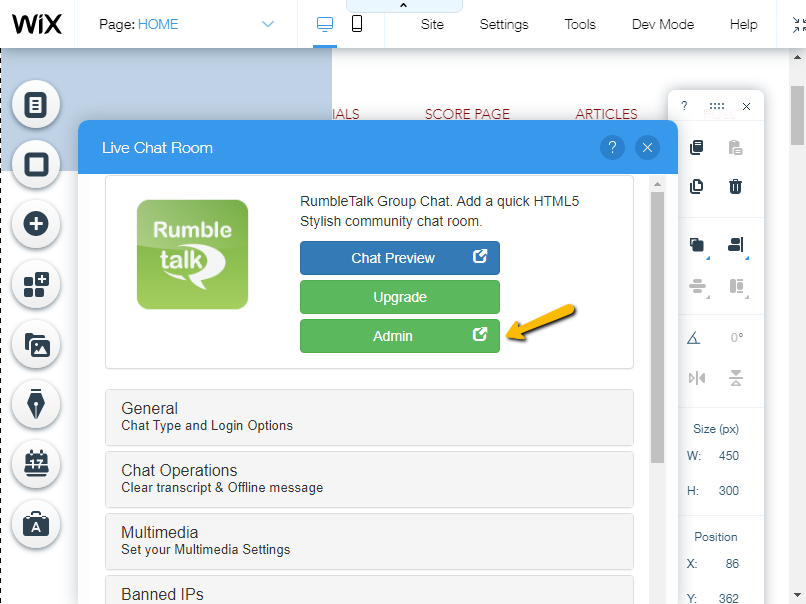The image size is (806, 604).
Task: Open the Blog pen nib icon
Action: [x=36, y=404]
